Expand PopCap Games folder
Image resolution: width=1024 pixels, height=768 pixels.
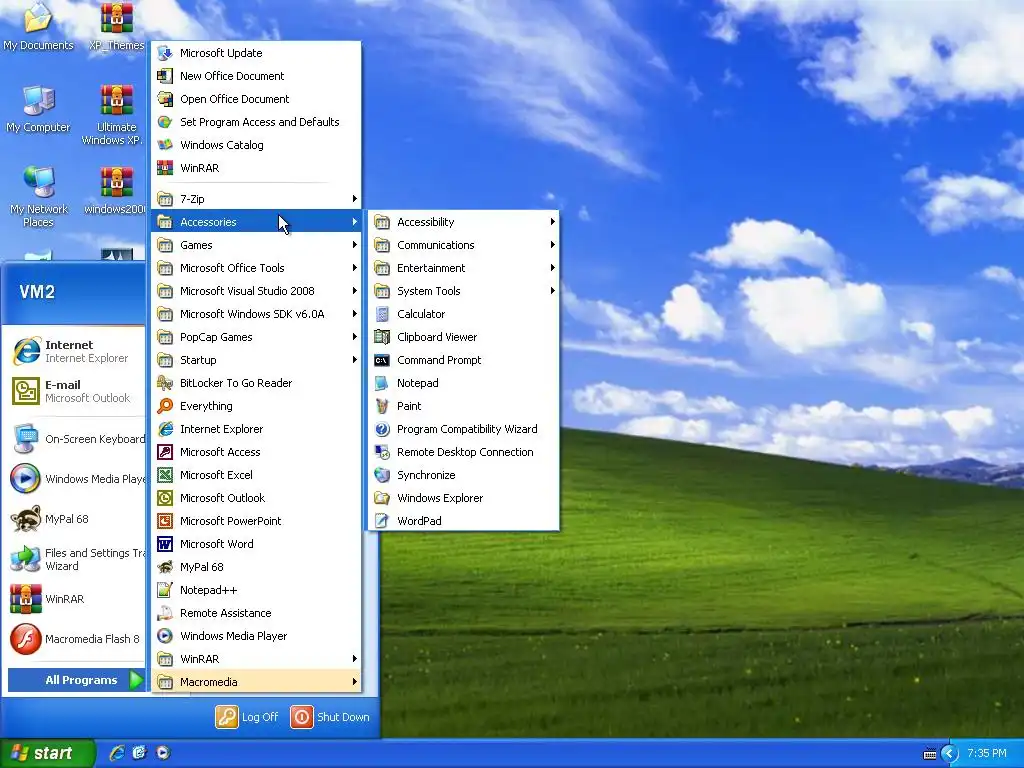pyautogui.click(x=256, y=337)
